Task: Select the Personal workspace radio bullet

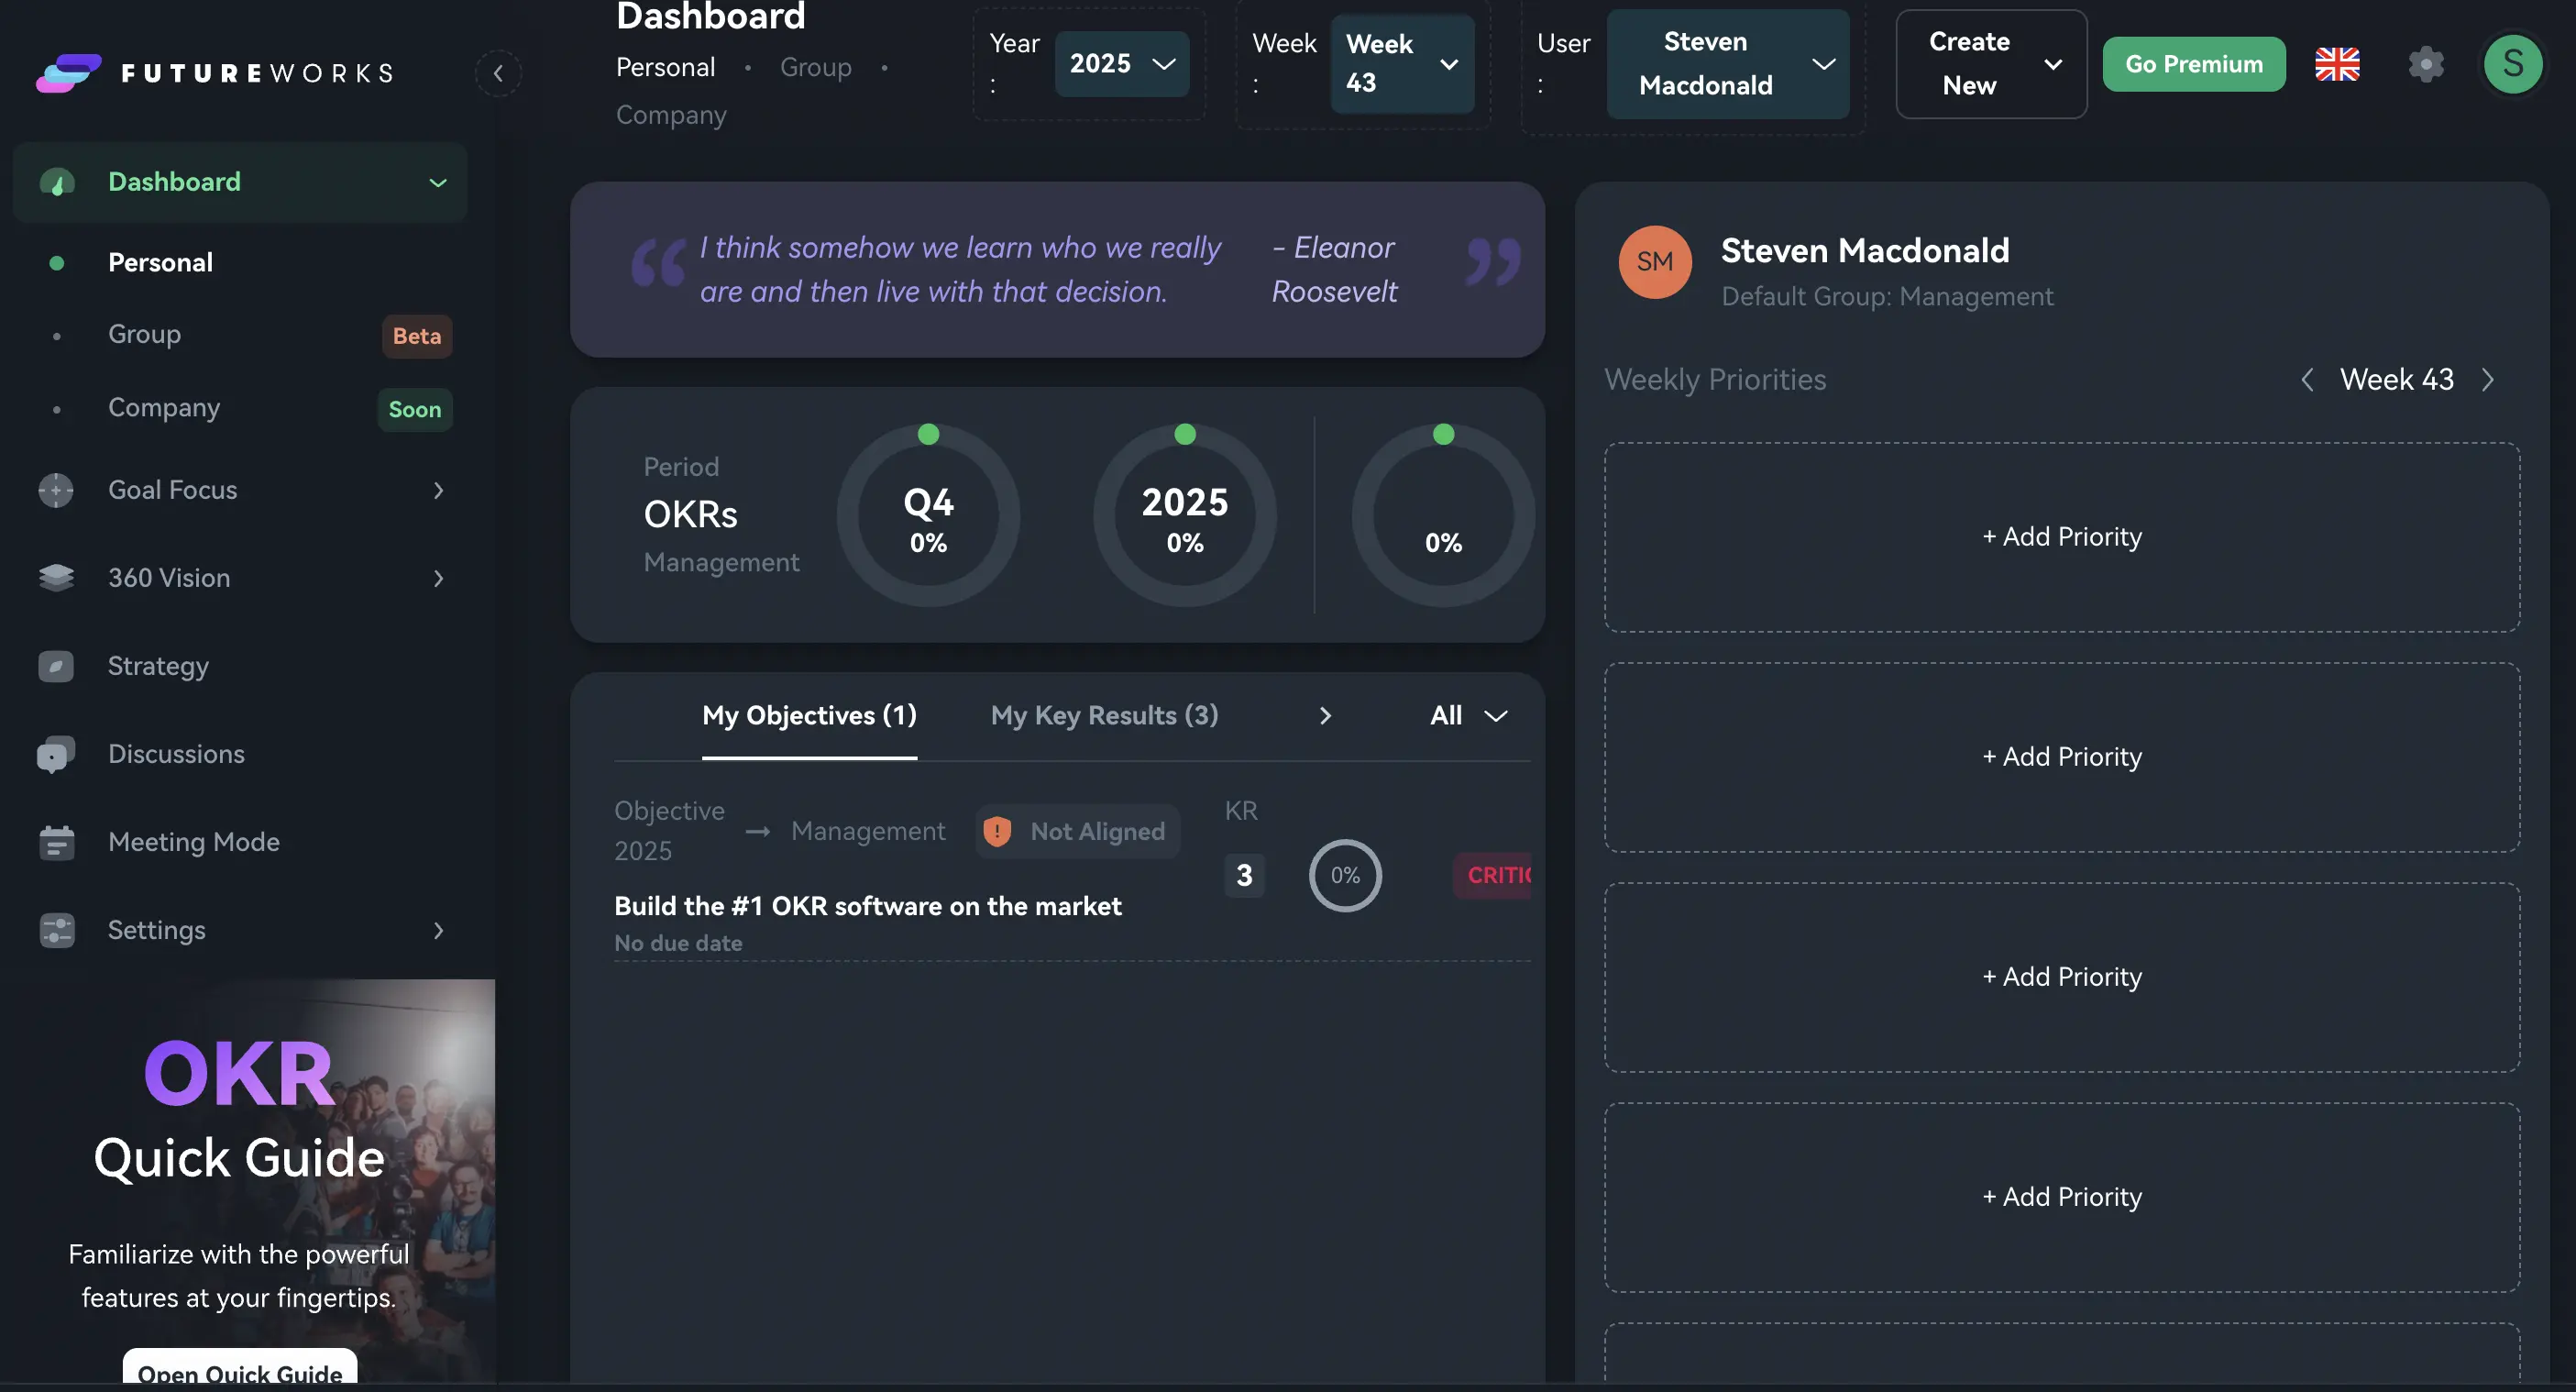Action: [56, 262]
